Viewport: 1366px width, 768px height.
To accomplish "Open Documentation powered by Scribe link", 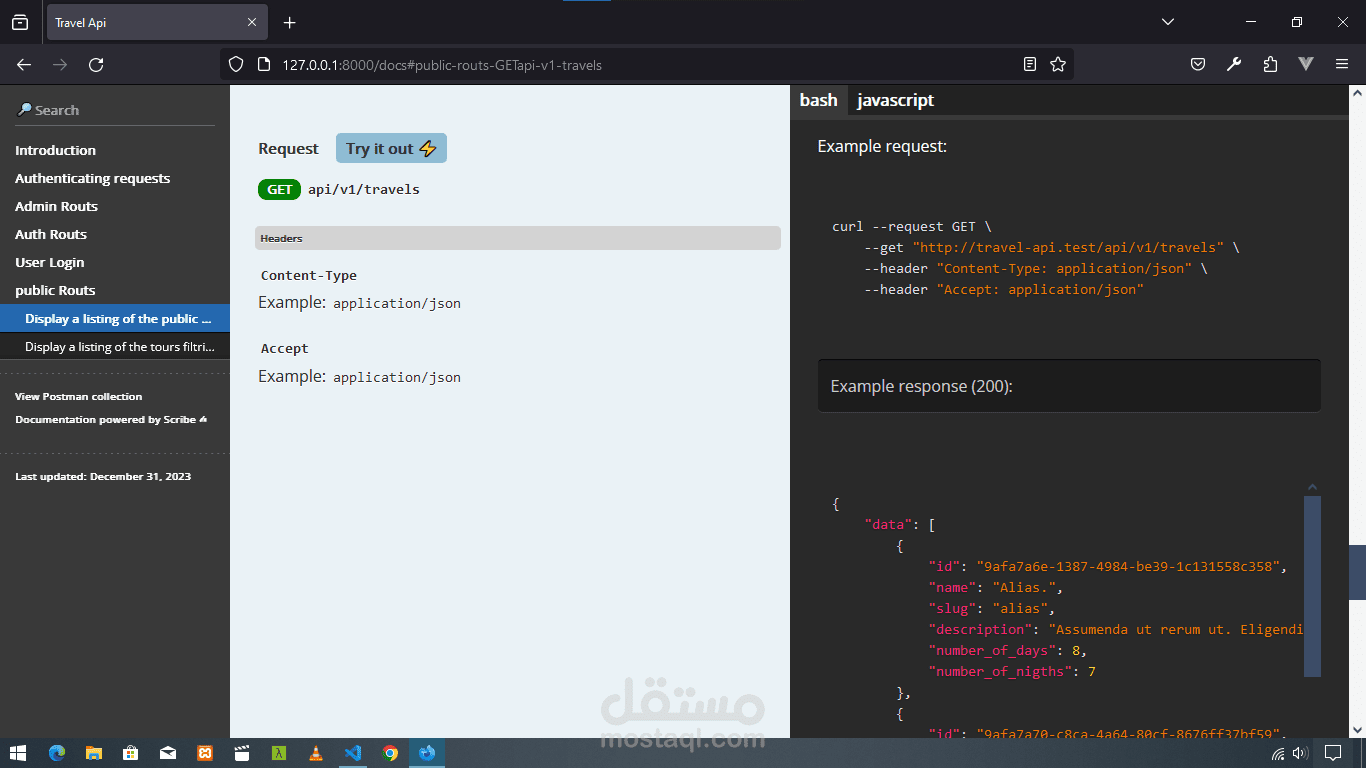I will click(111, 419).
